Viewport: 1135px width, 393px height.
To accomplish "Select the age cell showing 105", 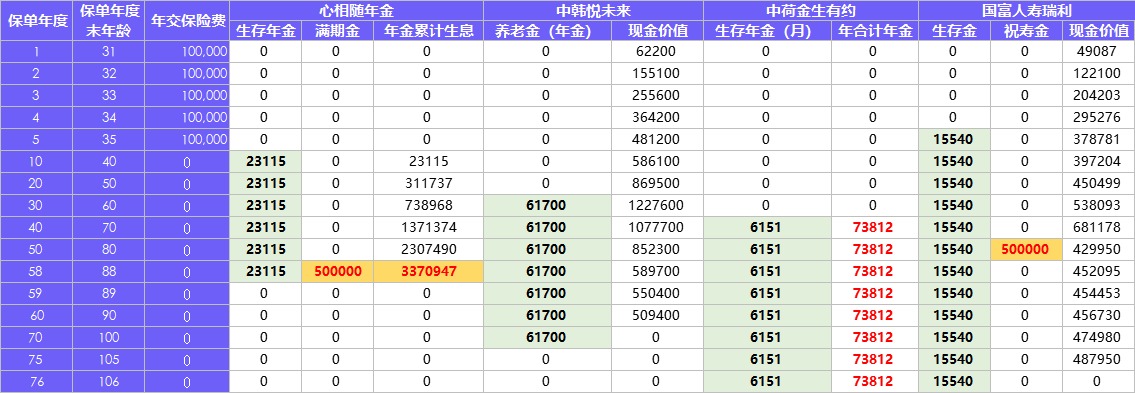I will (x=110, y=360).
